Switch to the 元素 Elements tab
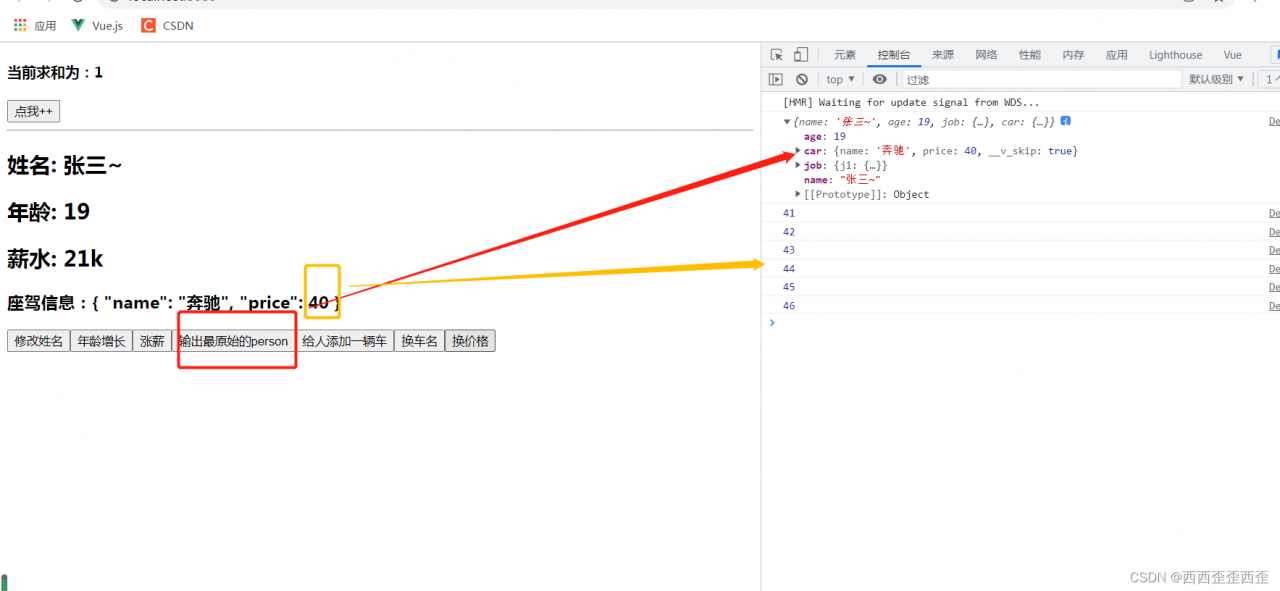 (845, 55)
